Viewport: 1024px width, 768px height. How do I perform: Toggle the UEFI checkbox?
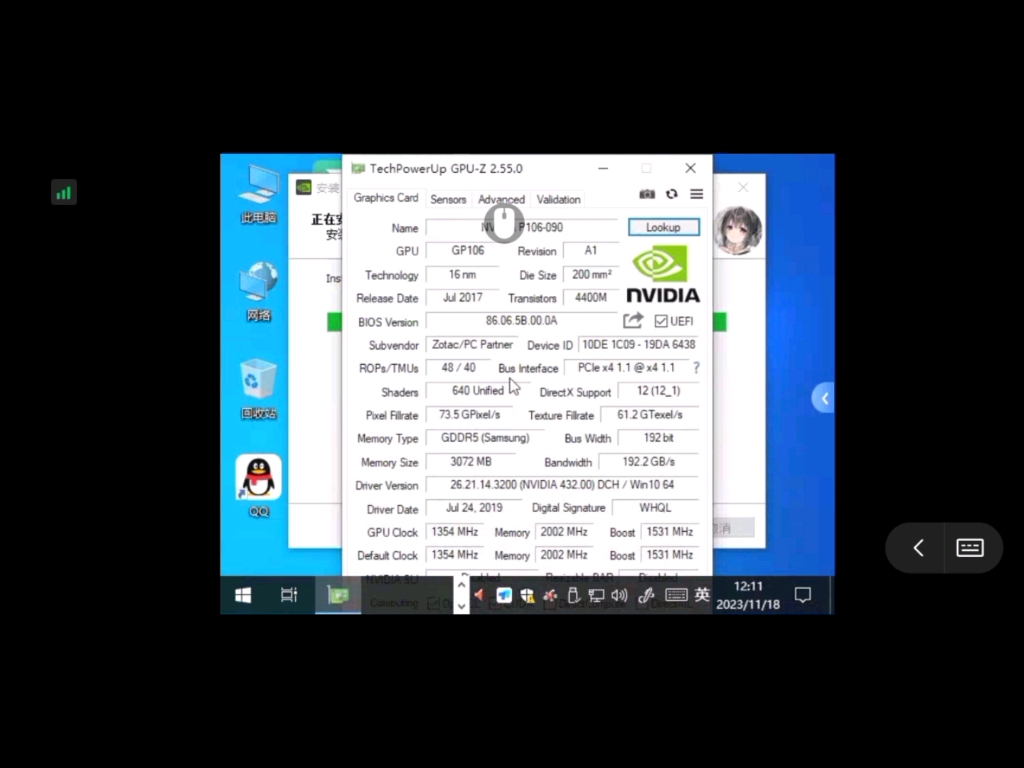[661, 321]
